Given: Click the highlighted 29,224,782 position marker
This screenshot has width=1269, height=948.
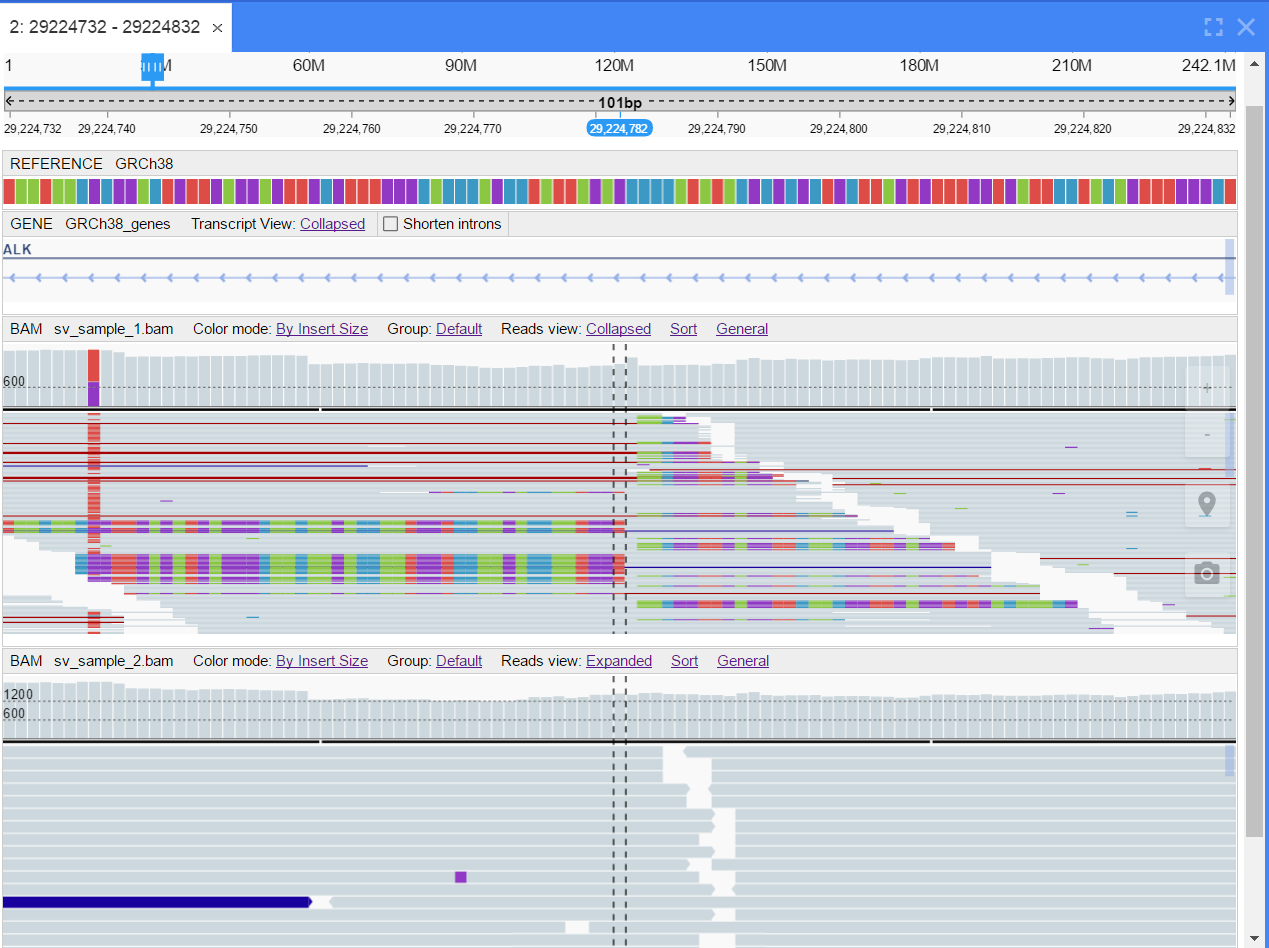Looking at the screenshot, I should [619, 128].
